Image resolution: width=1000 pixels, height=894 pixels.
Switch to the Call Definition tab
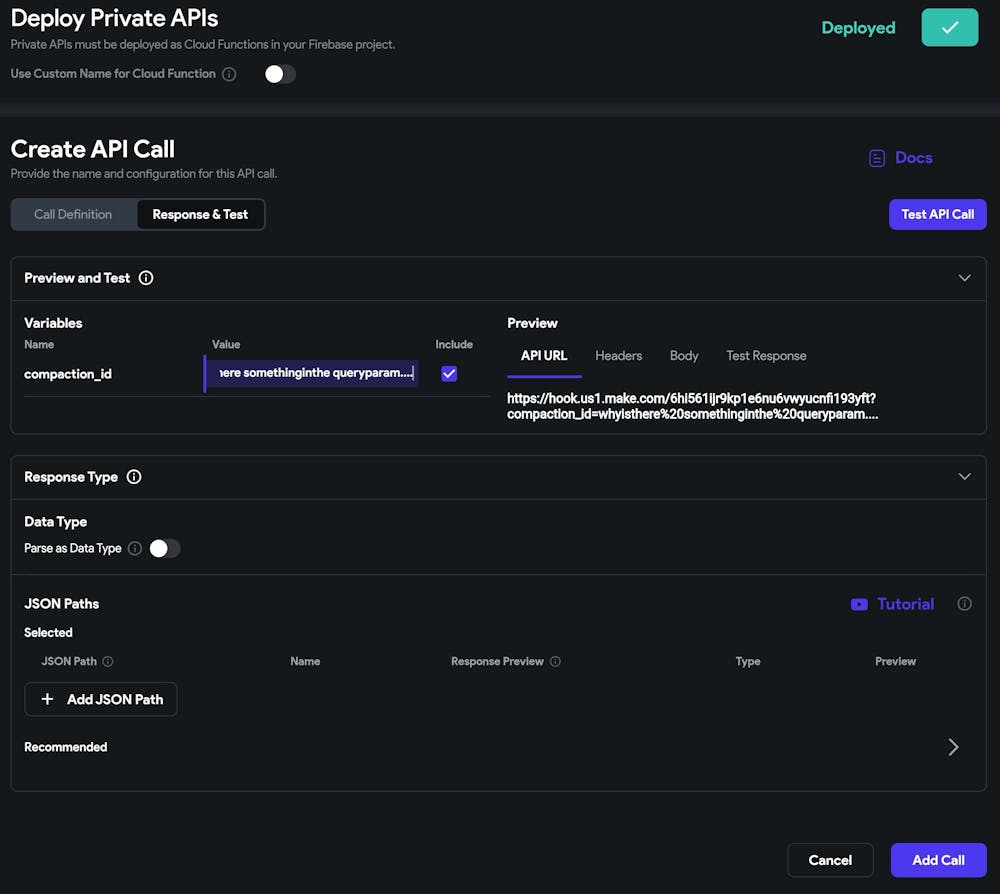click(x=73, y=214)
